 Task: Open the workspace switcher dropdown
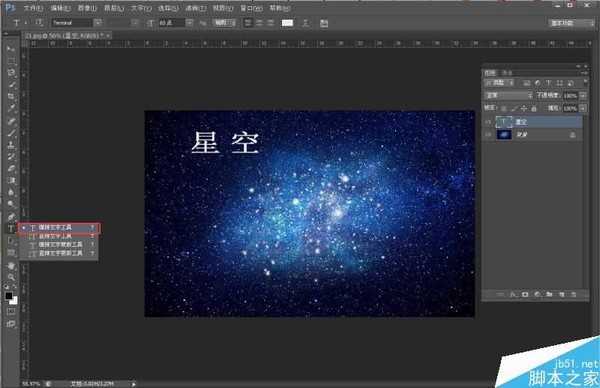(x=571, y=23)
